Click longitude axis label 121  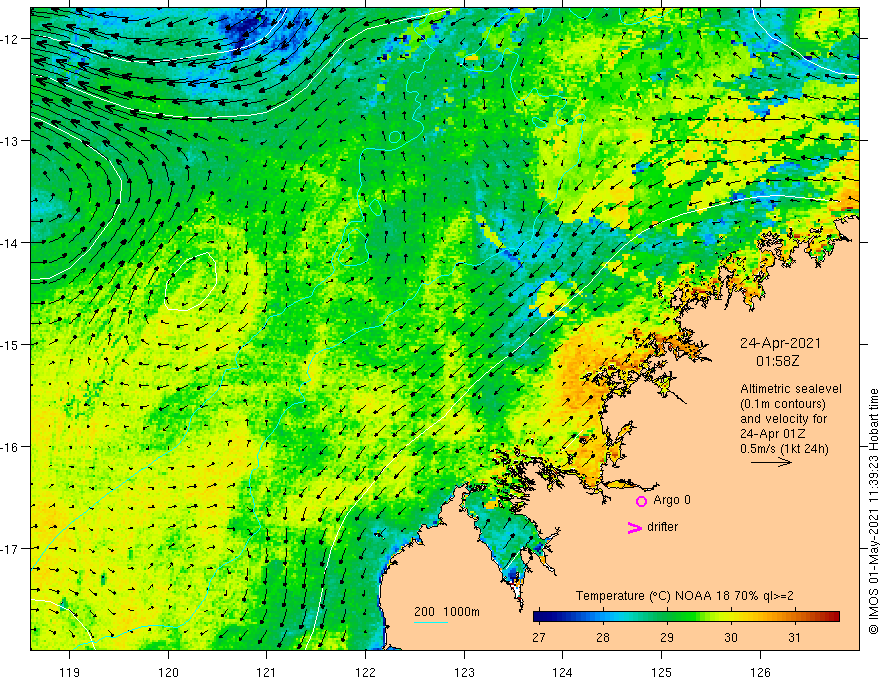267,673
